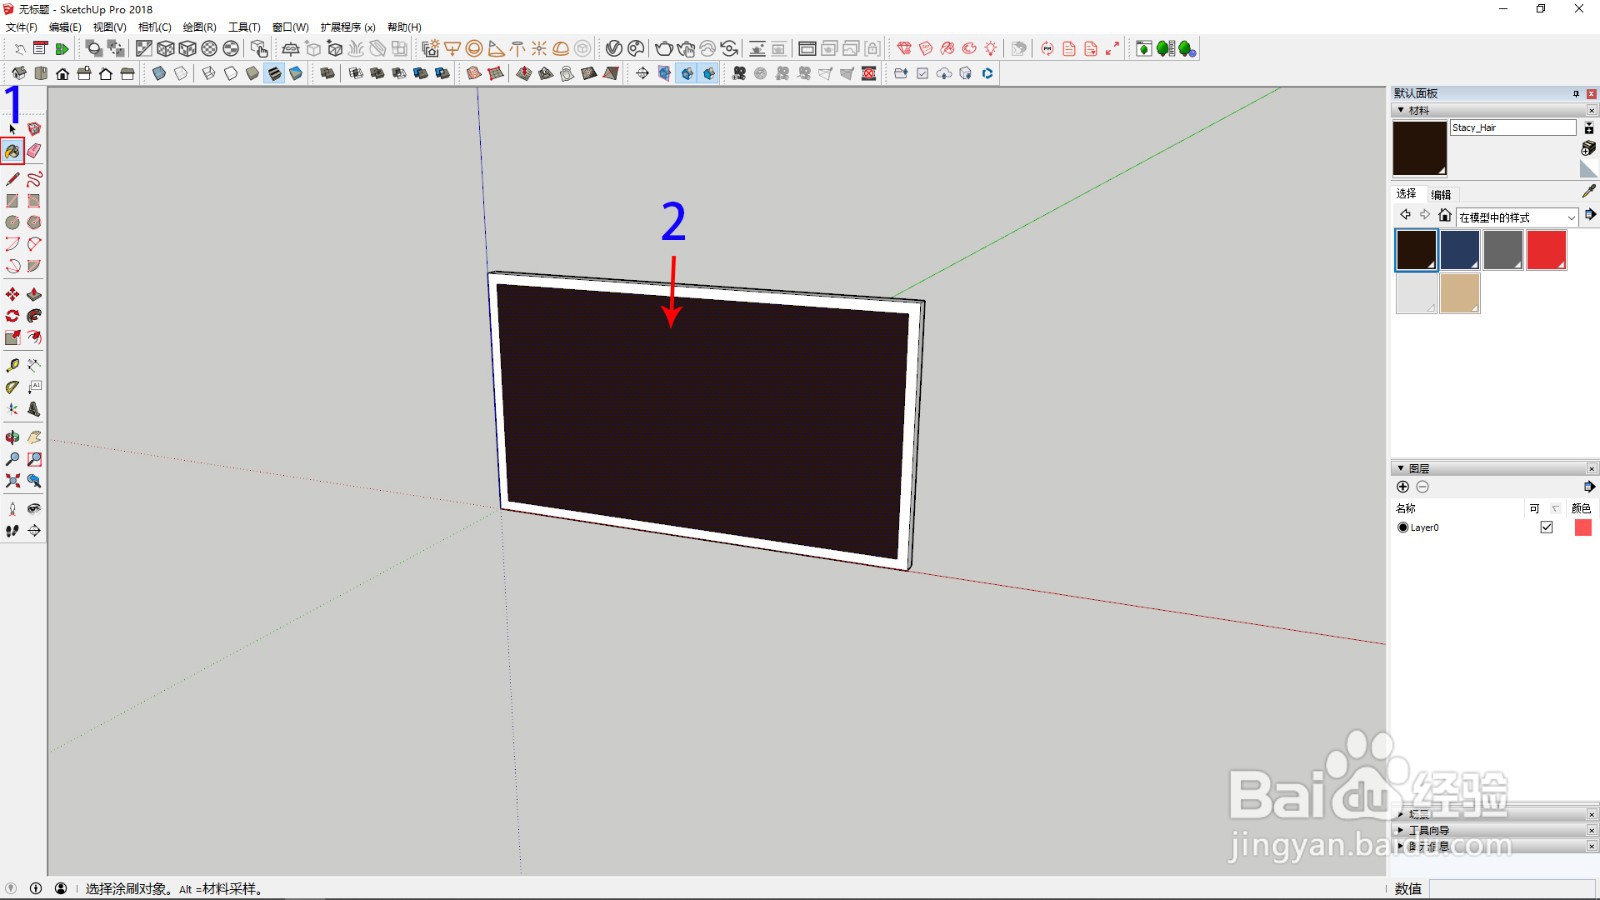Open the 工具(T) menu

tap(244, 27)
